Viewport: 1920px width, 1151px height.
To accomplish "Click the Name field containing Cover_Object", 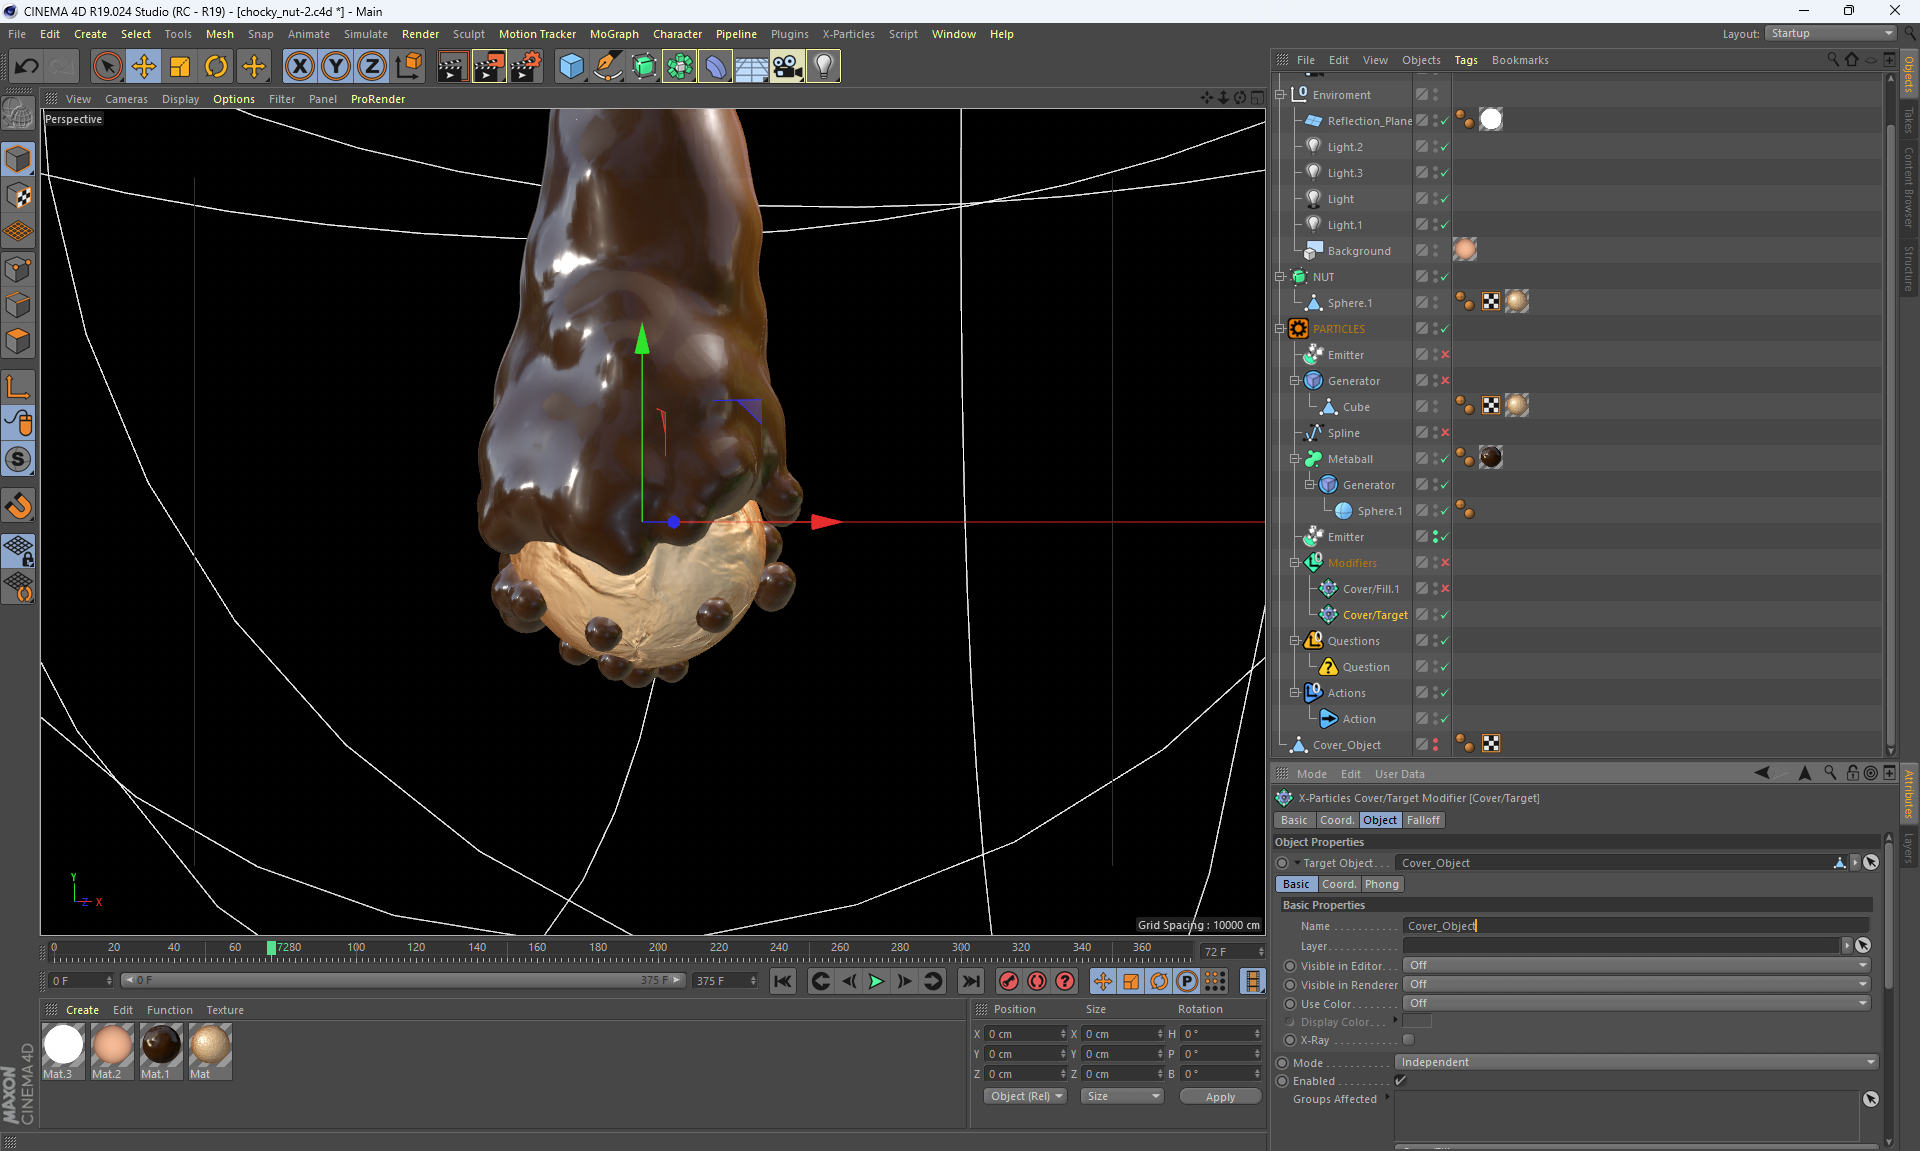I will click(x=1635, y=926).
